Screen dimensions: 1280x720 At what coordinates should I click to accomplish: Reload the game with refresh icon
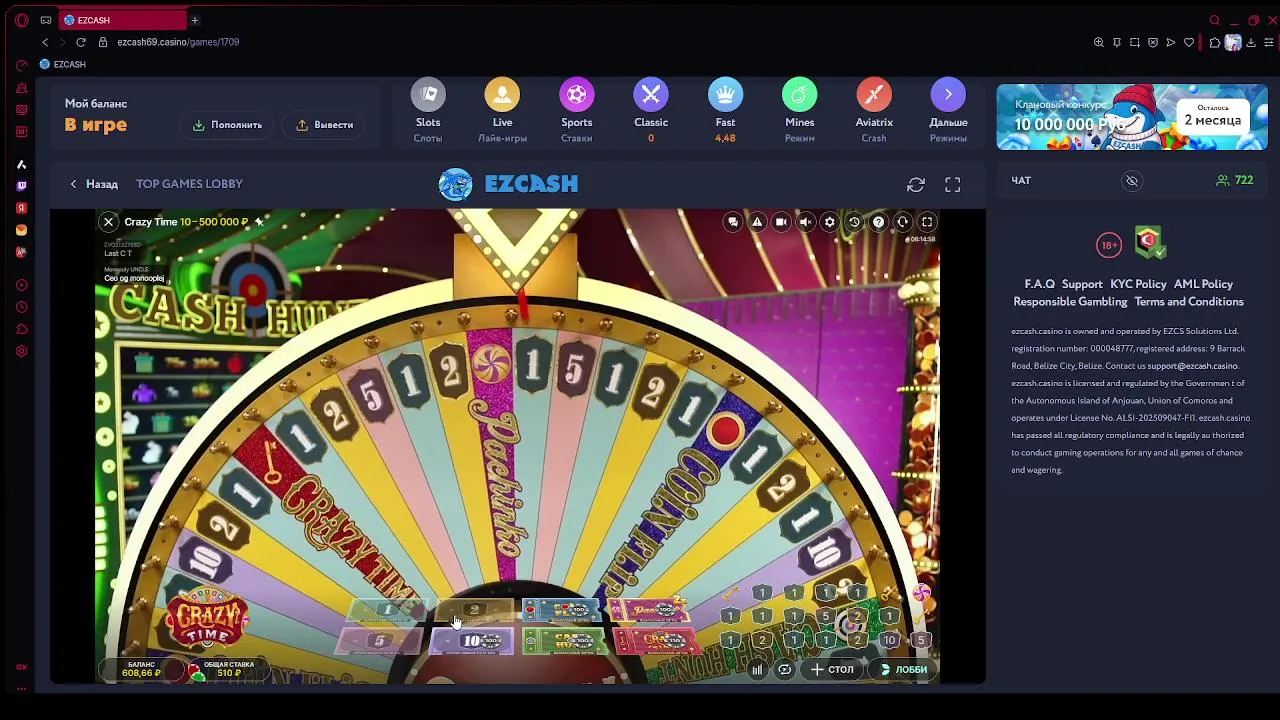(x=916, y=184)
